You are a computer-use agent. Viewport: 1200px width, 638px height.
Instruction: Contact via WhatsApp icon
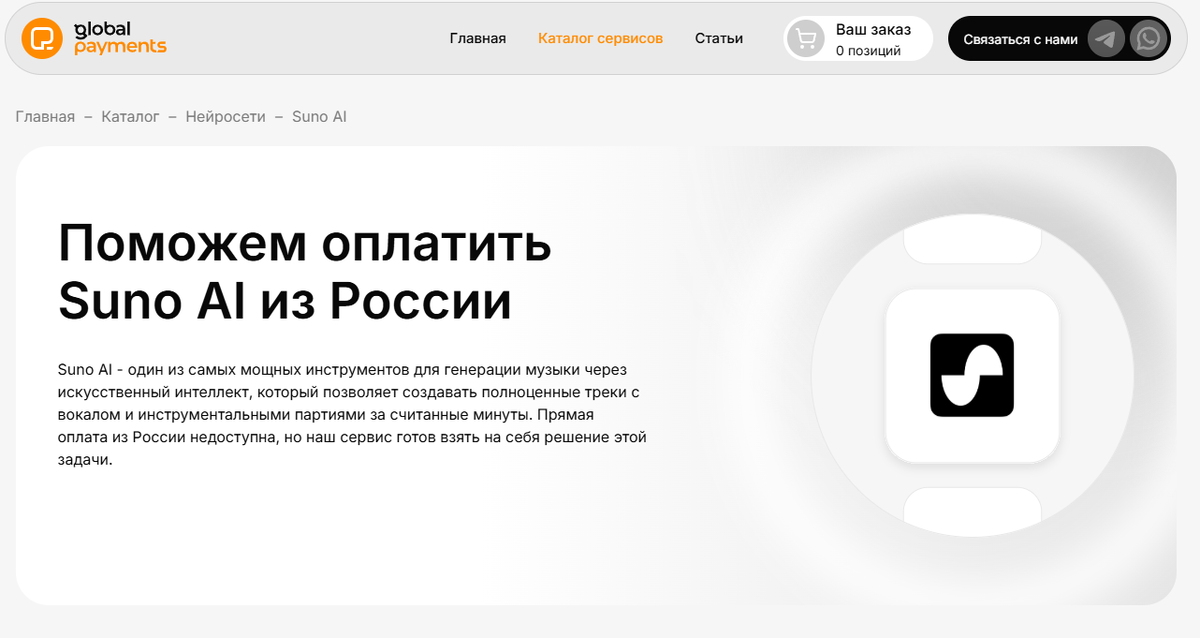click(x=1148, y=39)
